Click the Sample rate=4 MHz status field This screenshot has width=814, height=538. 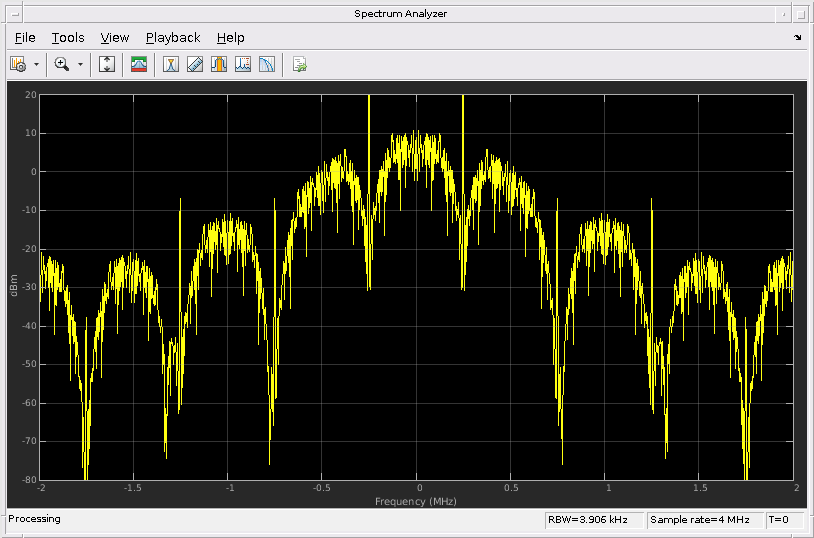[x=704, y=520]
